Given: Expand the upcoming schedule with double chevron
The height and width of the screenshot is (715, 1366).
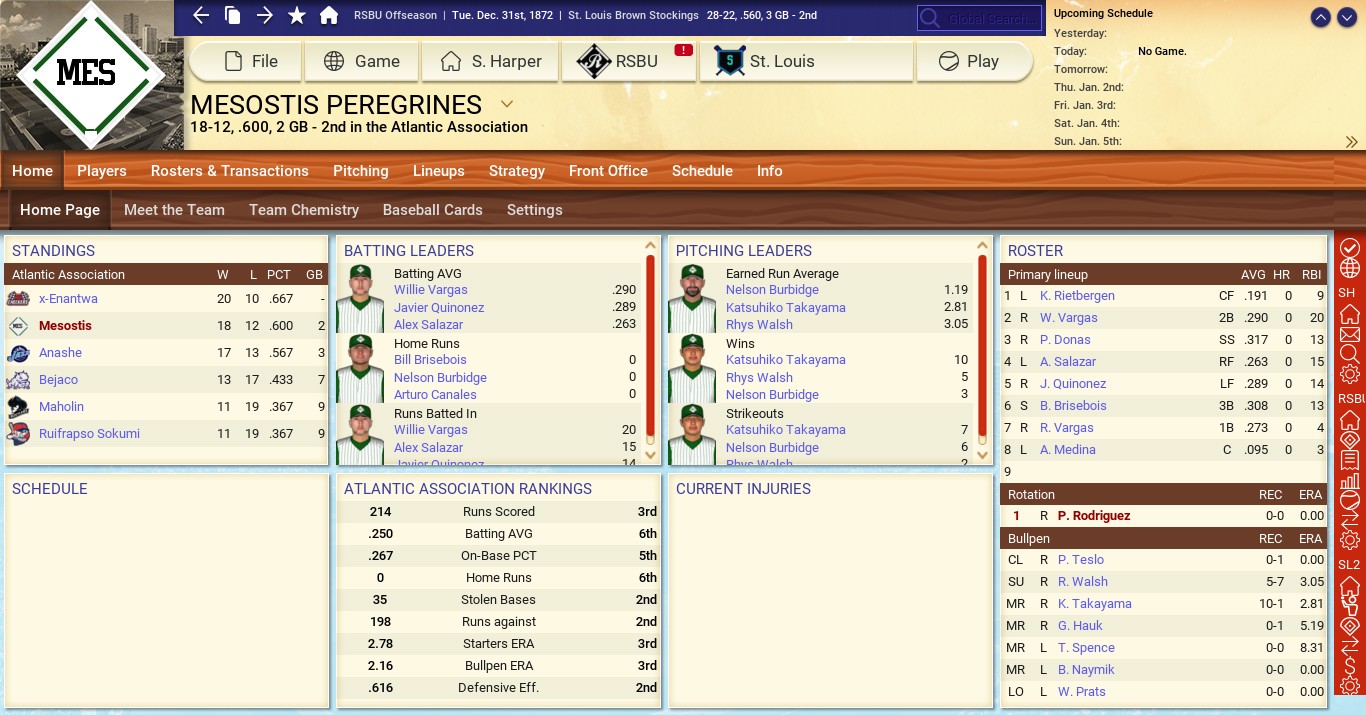Looking at the screenshot, I should (1352, 142).
